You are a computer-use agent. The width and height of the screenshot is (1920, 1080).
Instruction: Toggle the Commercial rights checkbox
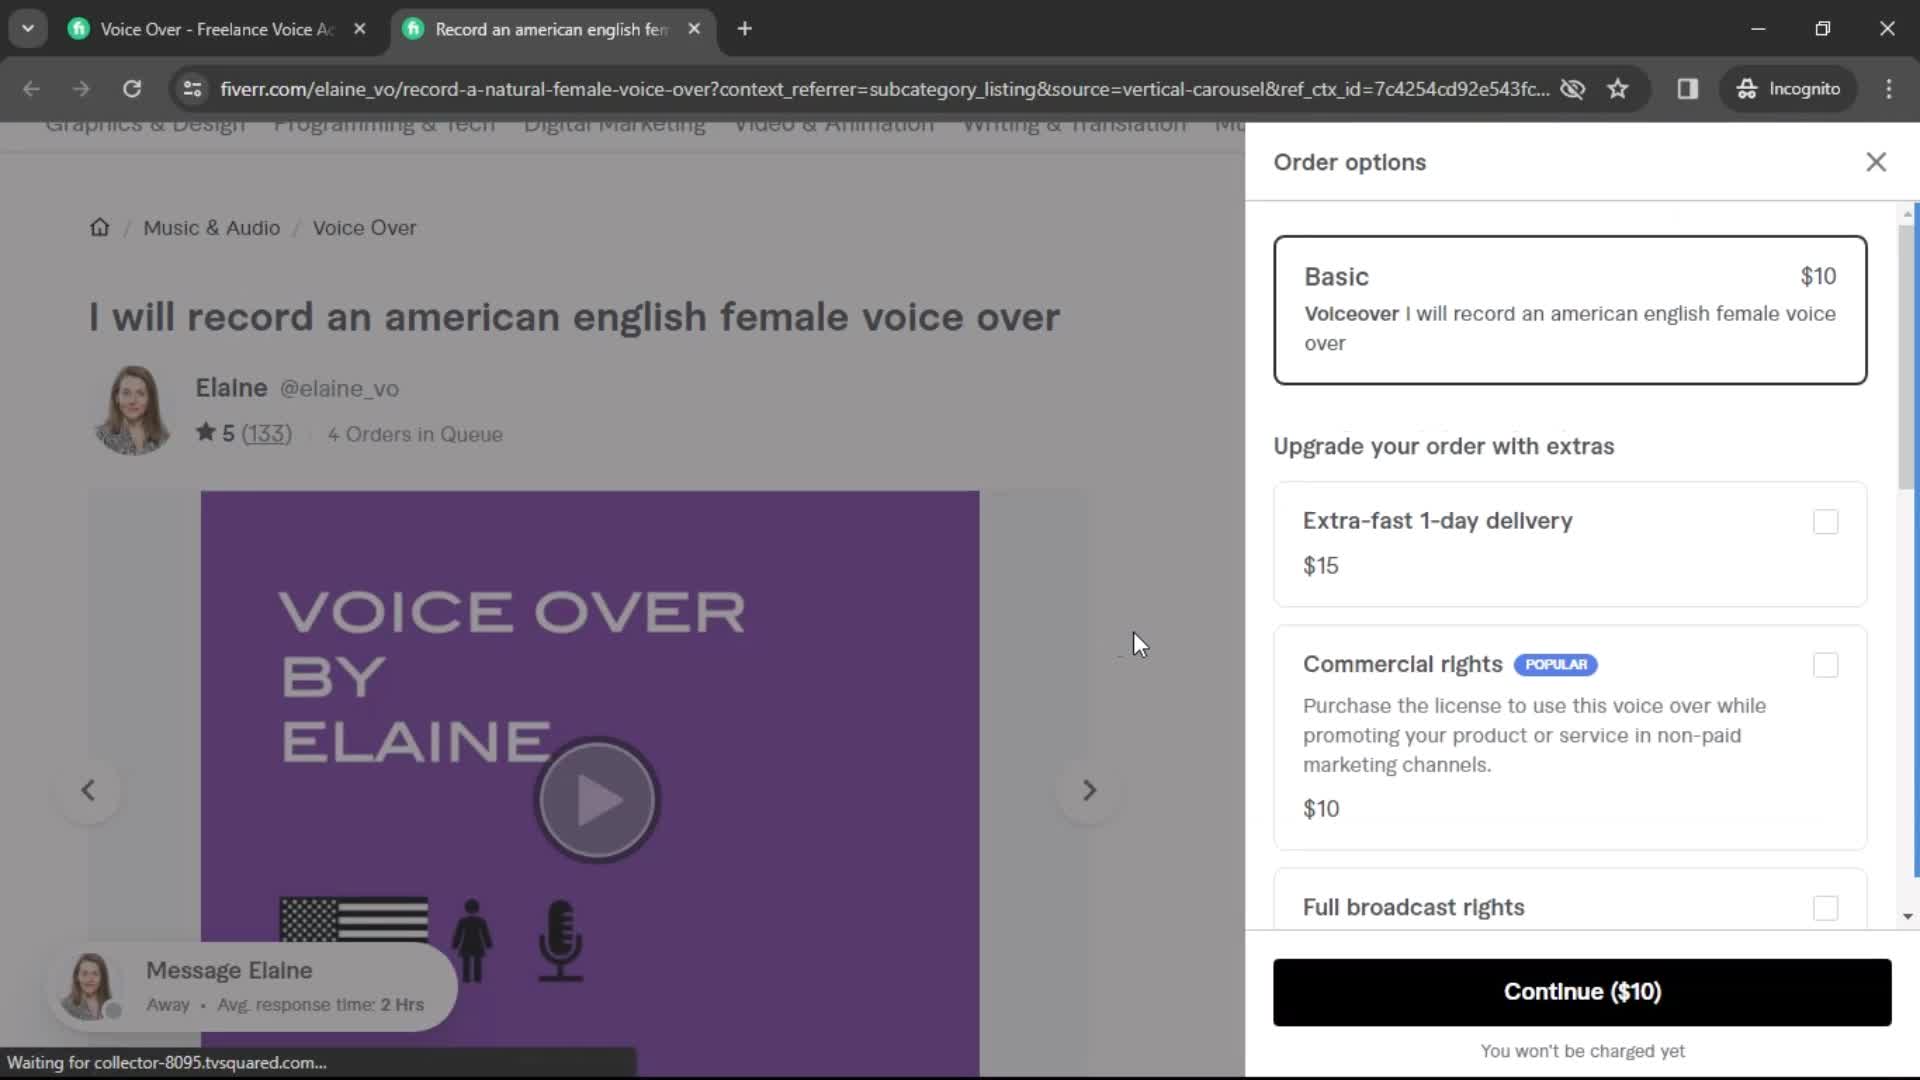[x=1826, y=663]
